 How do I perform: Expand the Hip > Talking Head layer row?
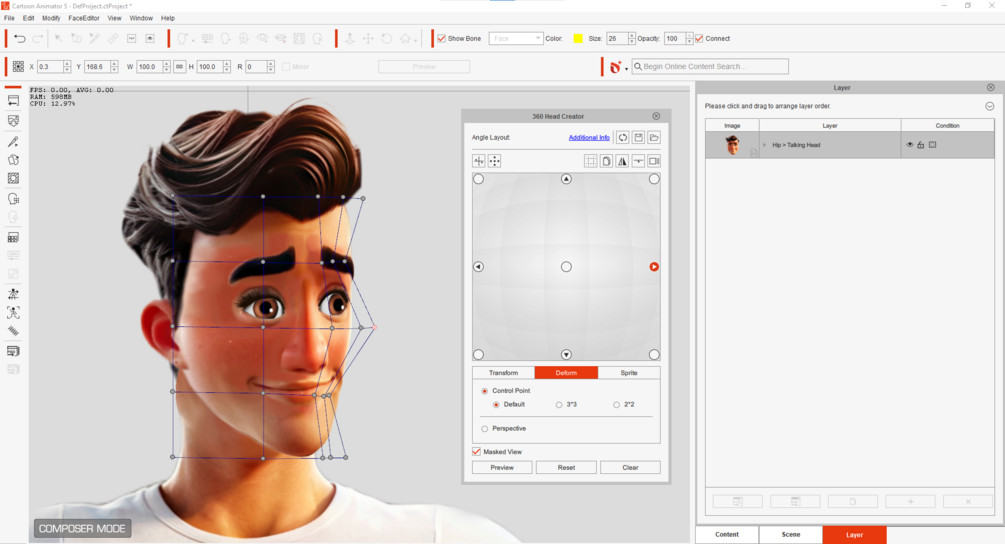[x=764, y=145]
